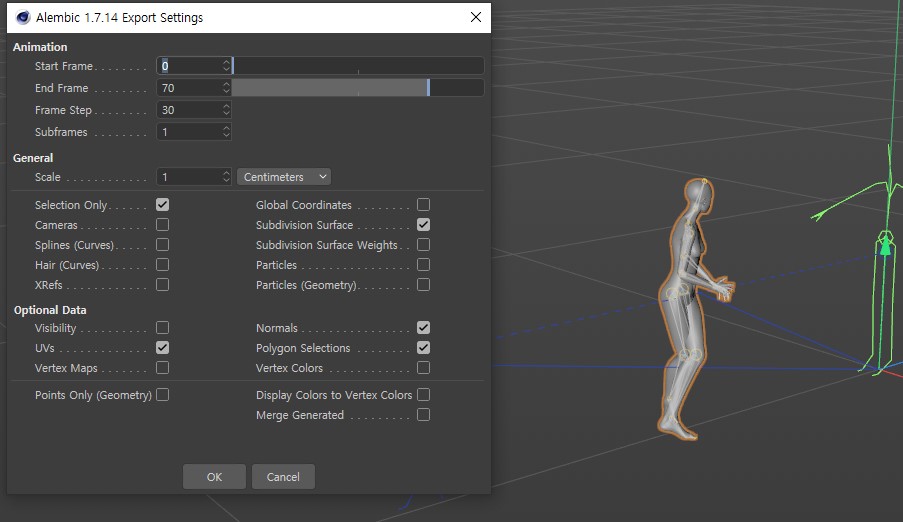Enable the Particles checkbox
Screen dimensions: 903x522
(x=423, y=264)
